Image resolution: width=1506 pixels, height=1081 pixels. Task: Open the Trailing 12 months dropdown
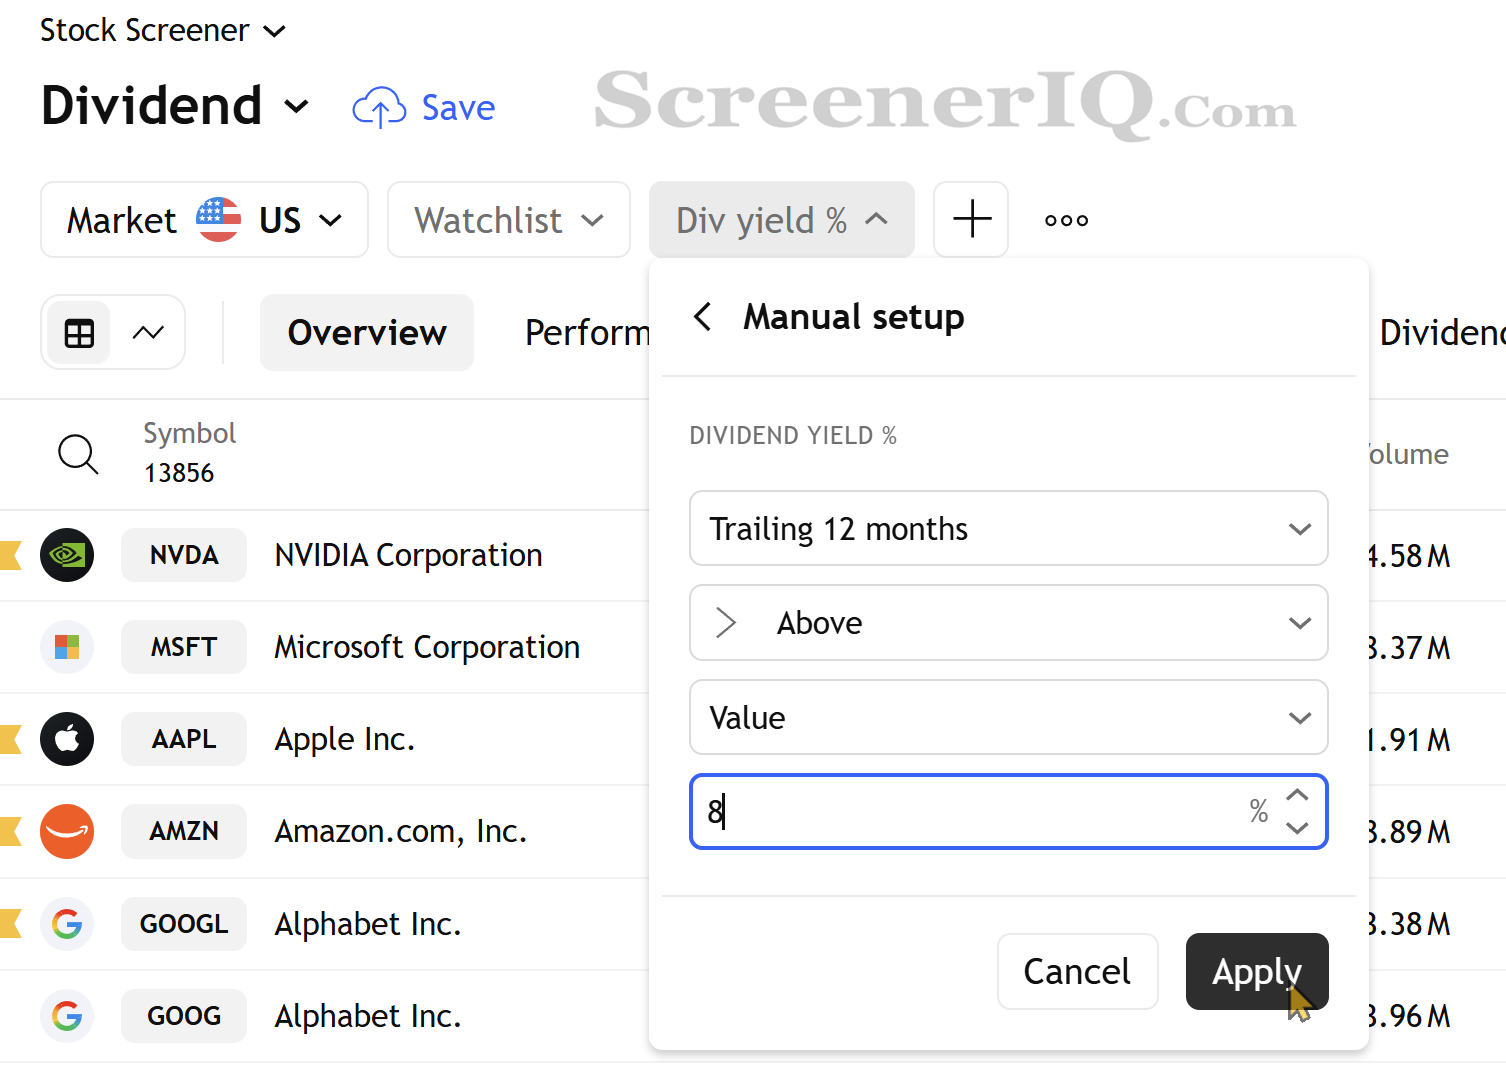1008,528
